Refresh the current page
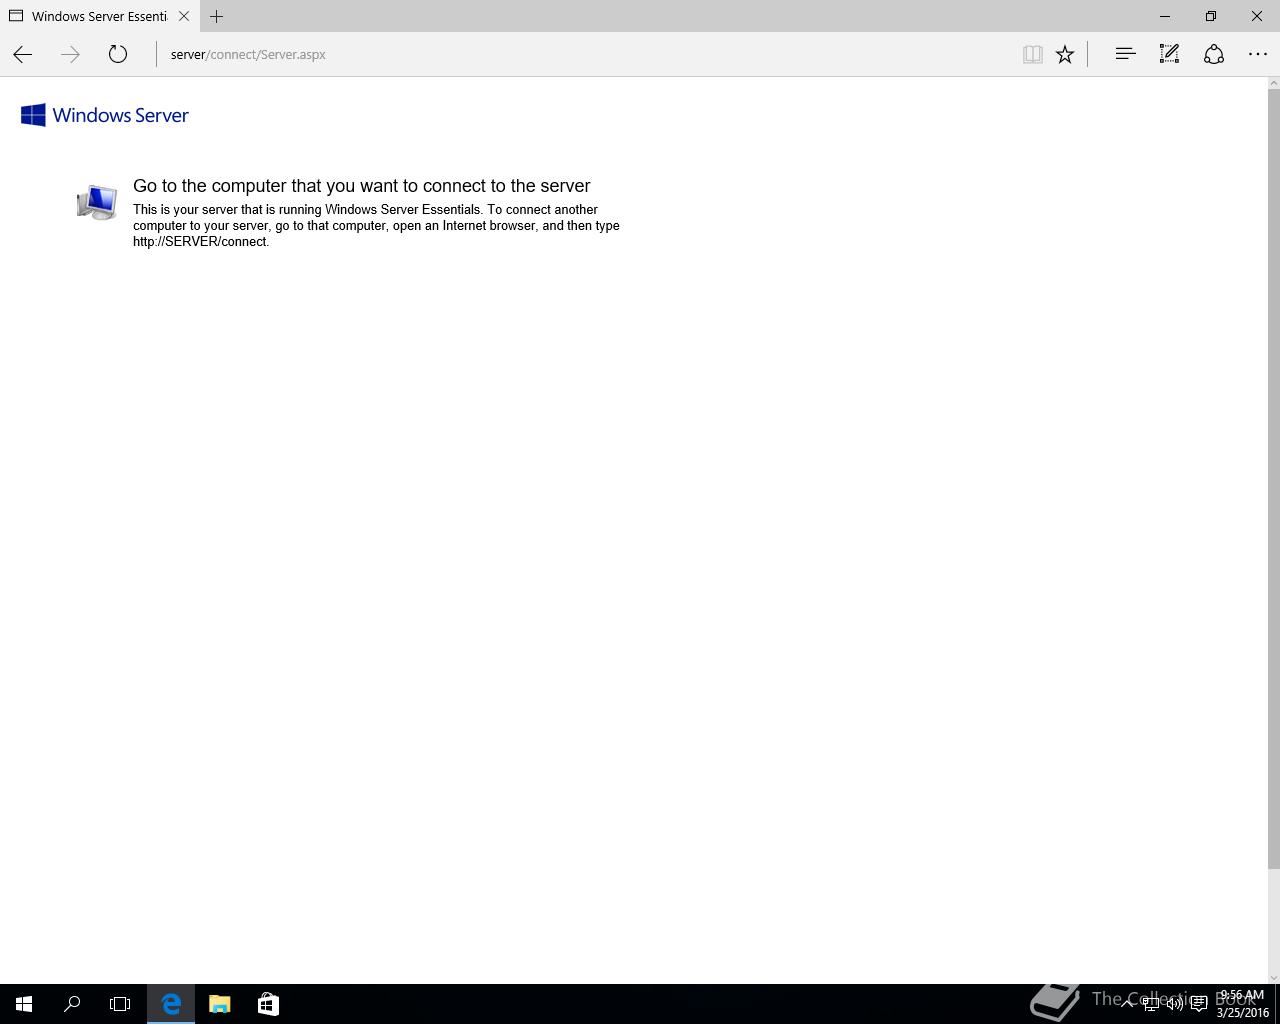The height and width of the screenshot is (1024, 1280). pos(118,54)
